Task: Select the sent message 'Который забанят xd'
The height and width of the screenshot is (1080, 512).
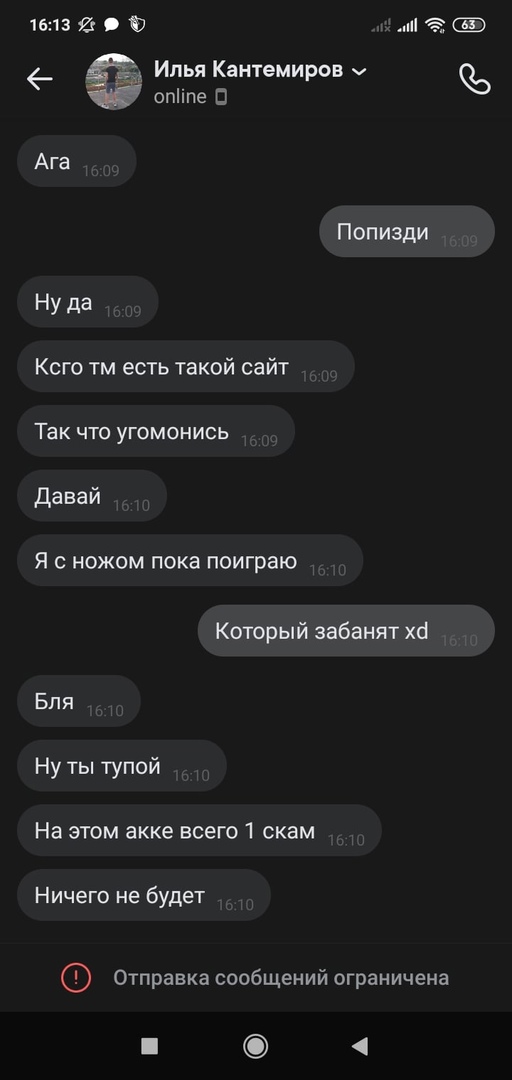Action: [346, 631]
